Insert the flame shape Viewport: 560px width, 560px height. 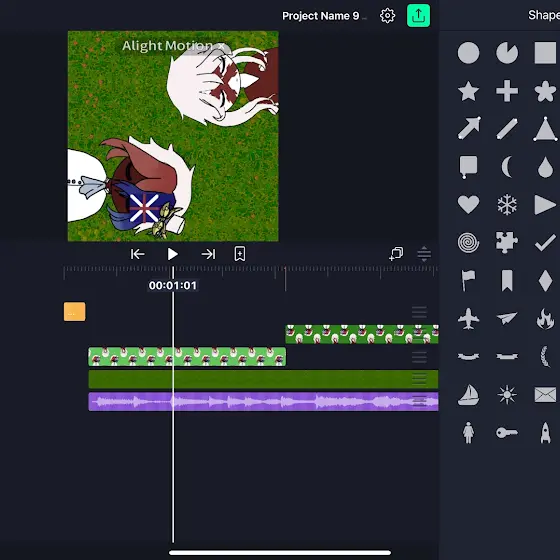click(x=545, y=319)
